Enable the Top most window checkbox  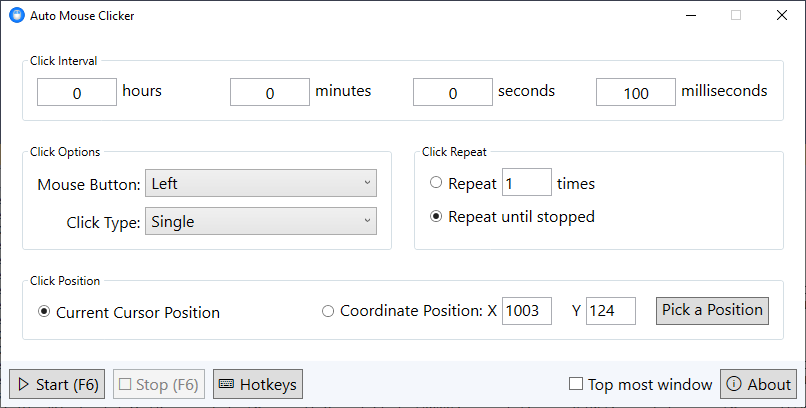coord(576,384)
